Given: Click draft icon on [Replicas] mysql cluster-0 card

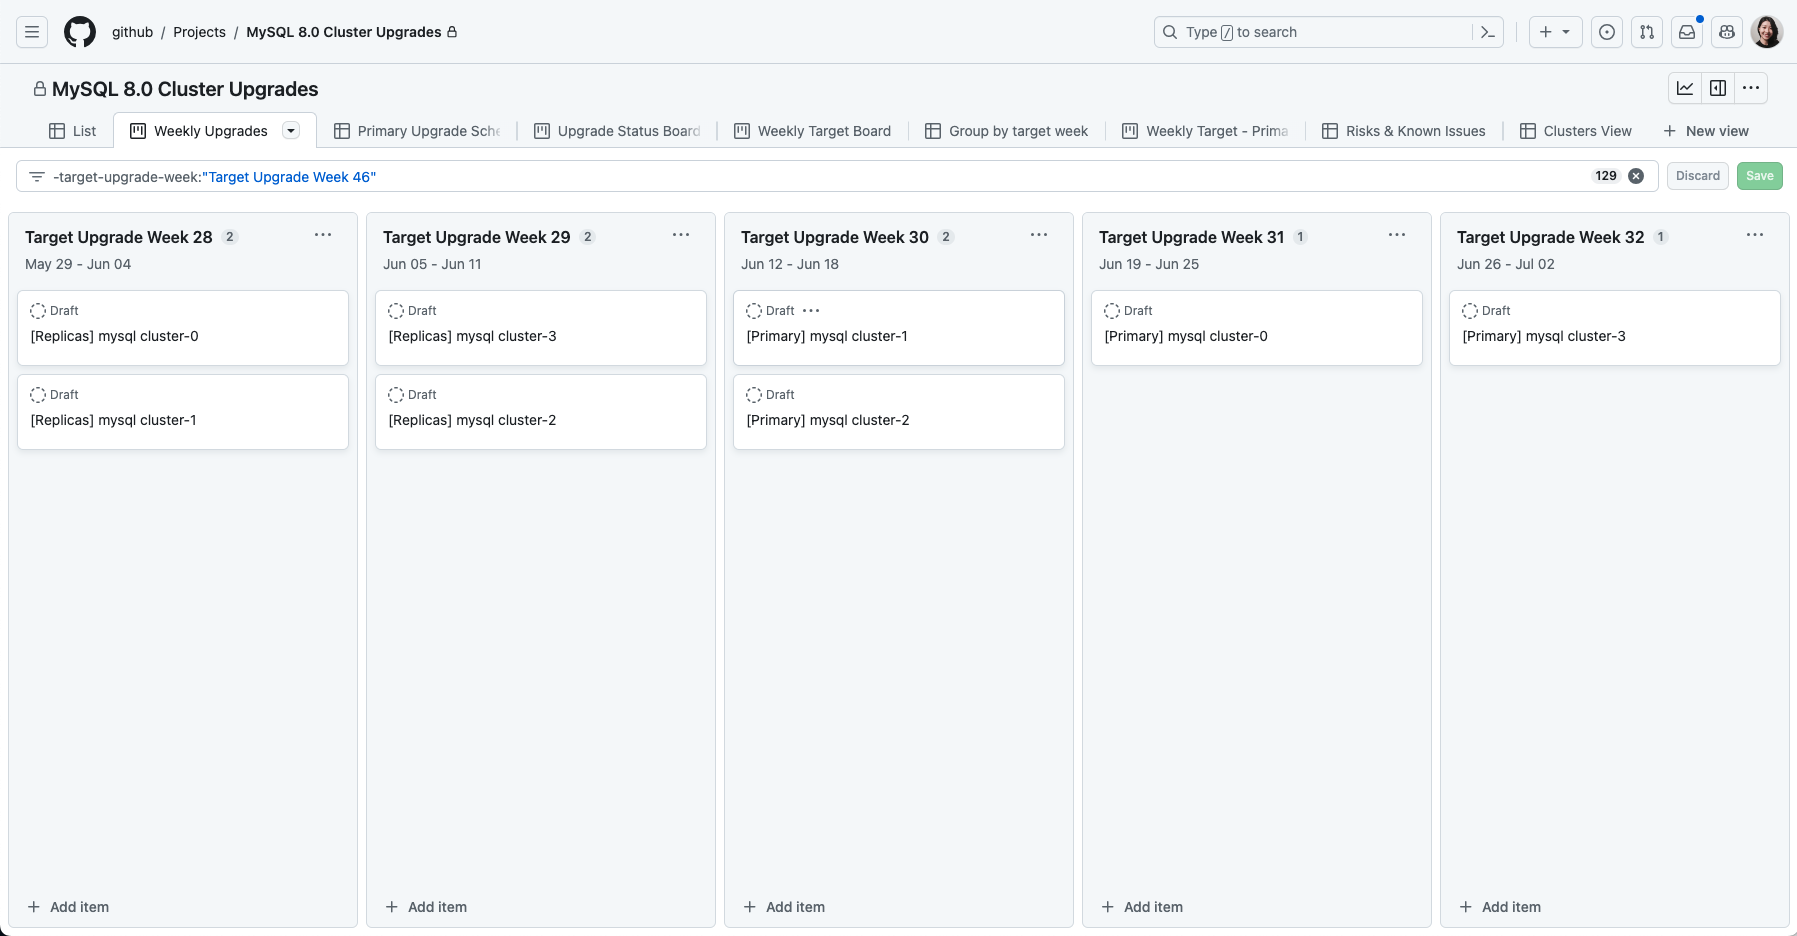Looking at the screenshot, I should tap(38, 311).
